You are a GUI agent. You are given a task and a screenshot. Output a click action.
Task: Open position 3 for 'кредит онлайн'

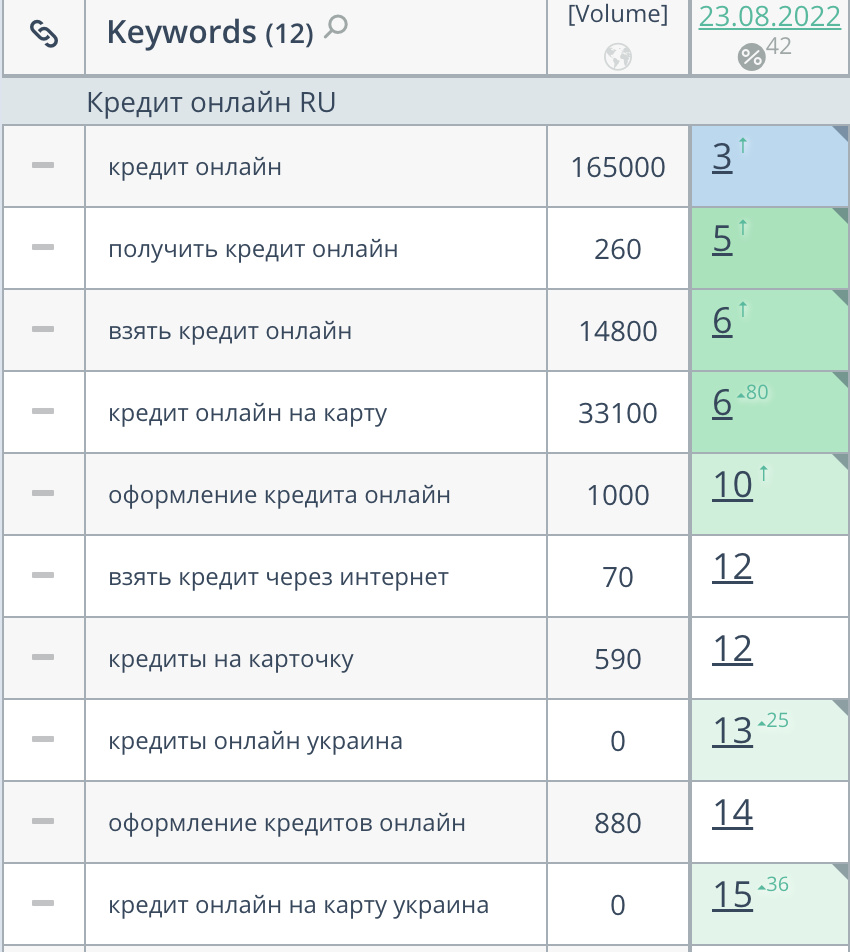722,157
